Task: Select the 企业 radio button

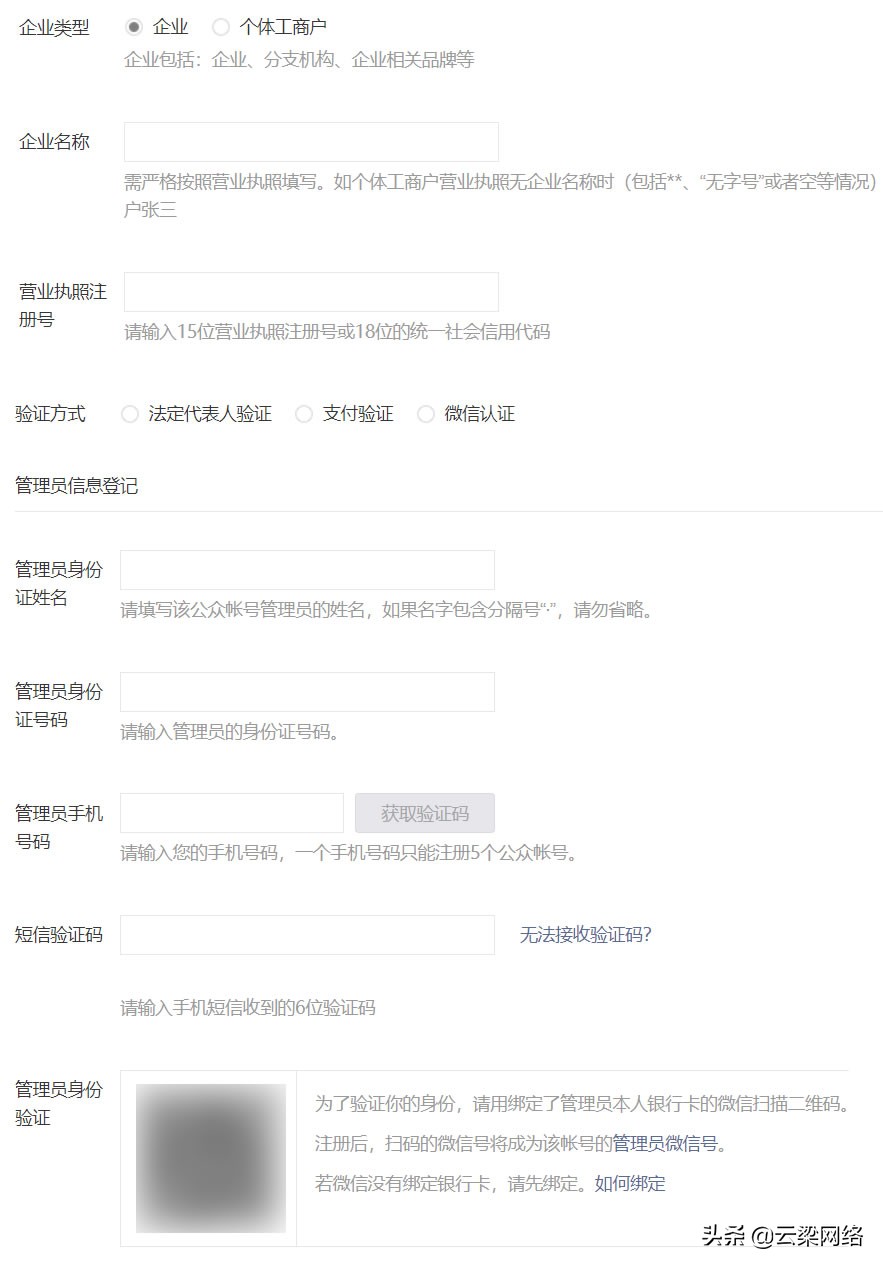Action: tap(134, 27)
